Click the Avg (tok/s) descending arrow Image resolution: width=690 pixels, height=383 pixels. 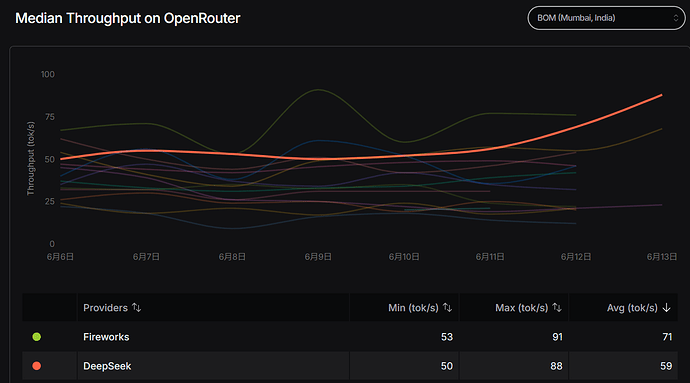pos(667,308)
